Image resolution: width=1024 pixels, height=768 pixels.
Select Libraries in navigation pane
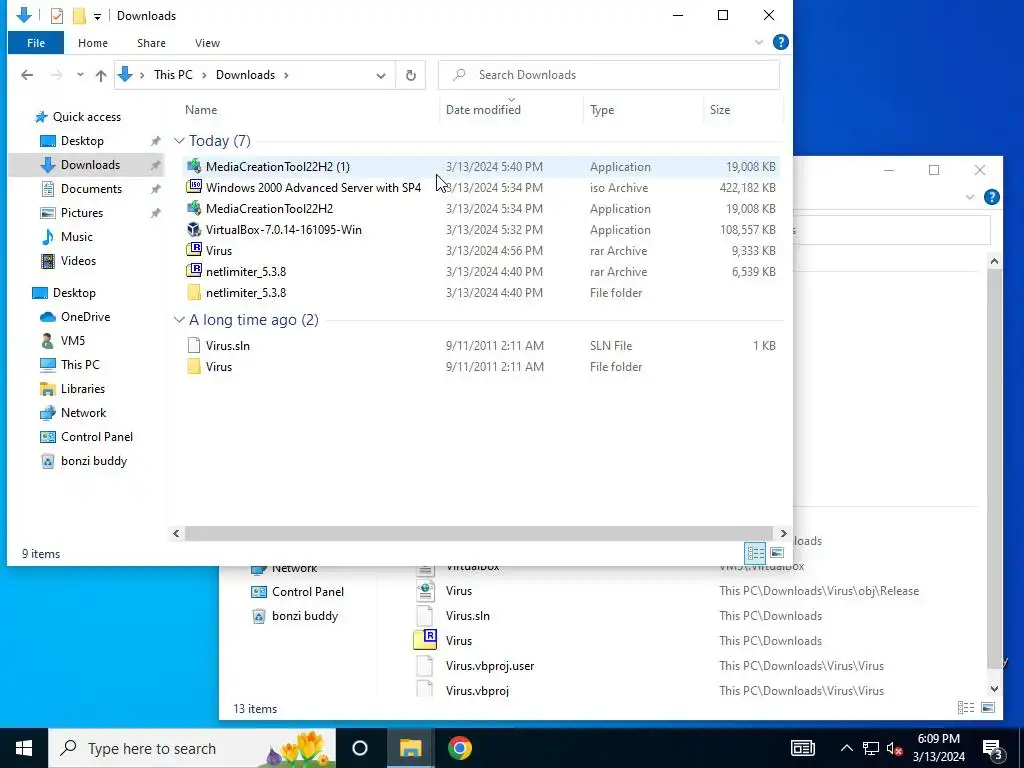point(82,389)
